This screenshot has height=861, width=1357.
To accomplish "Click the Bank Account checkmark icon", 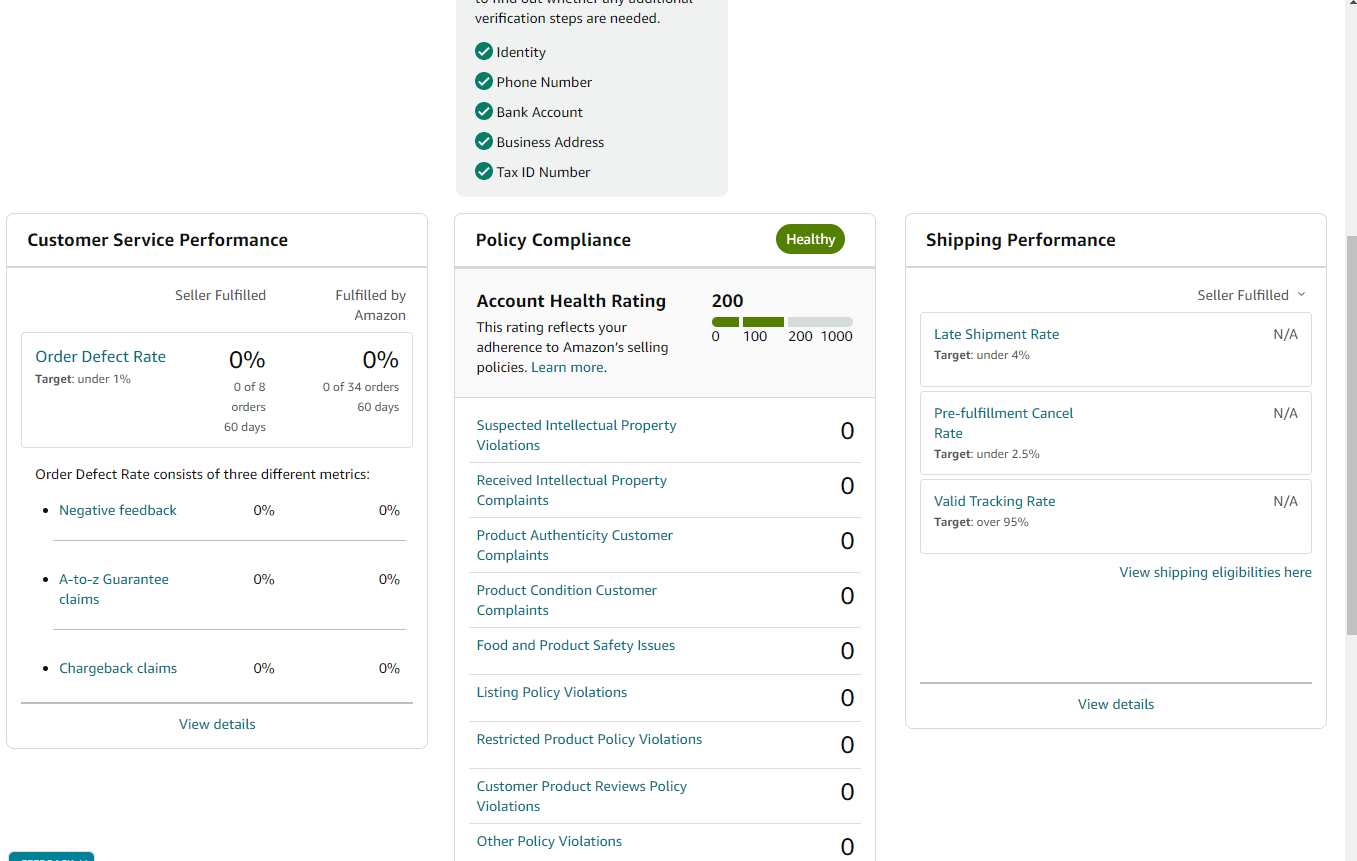I will click(484, 111).
